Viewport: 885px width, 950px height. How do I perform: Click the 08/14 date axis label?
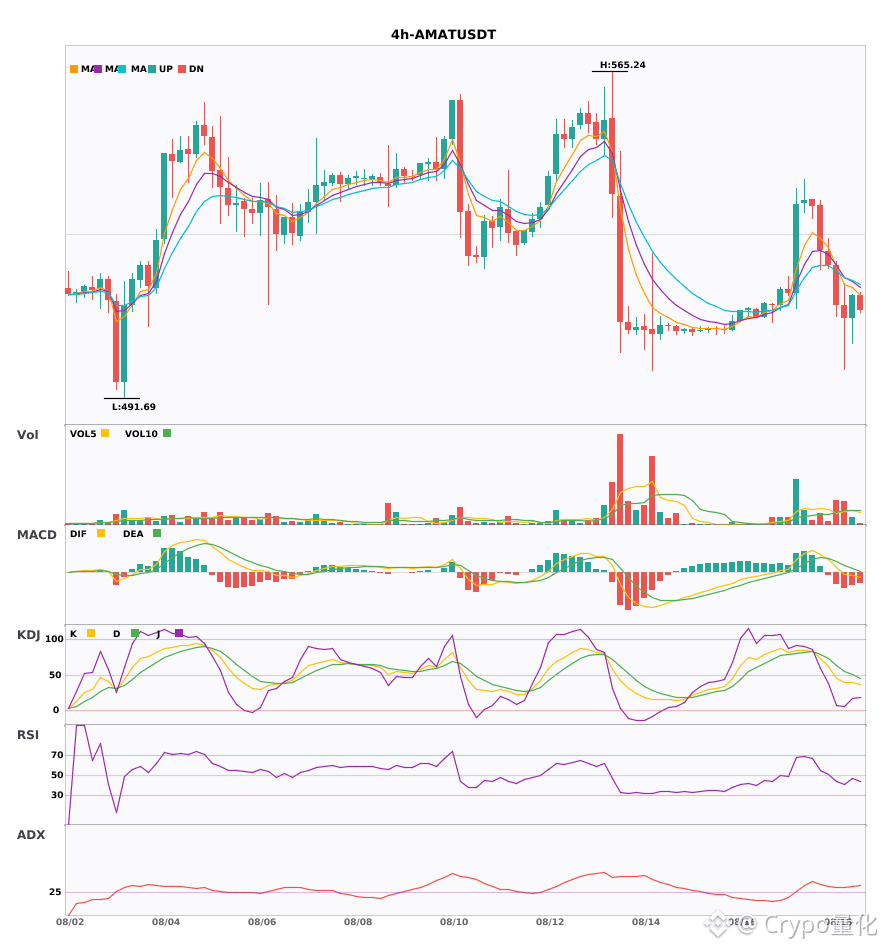(646, 922)
